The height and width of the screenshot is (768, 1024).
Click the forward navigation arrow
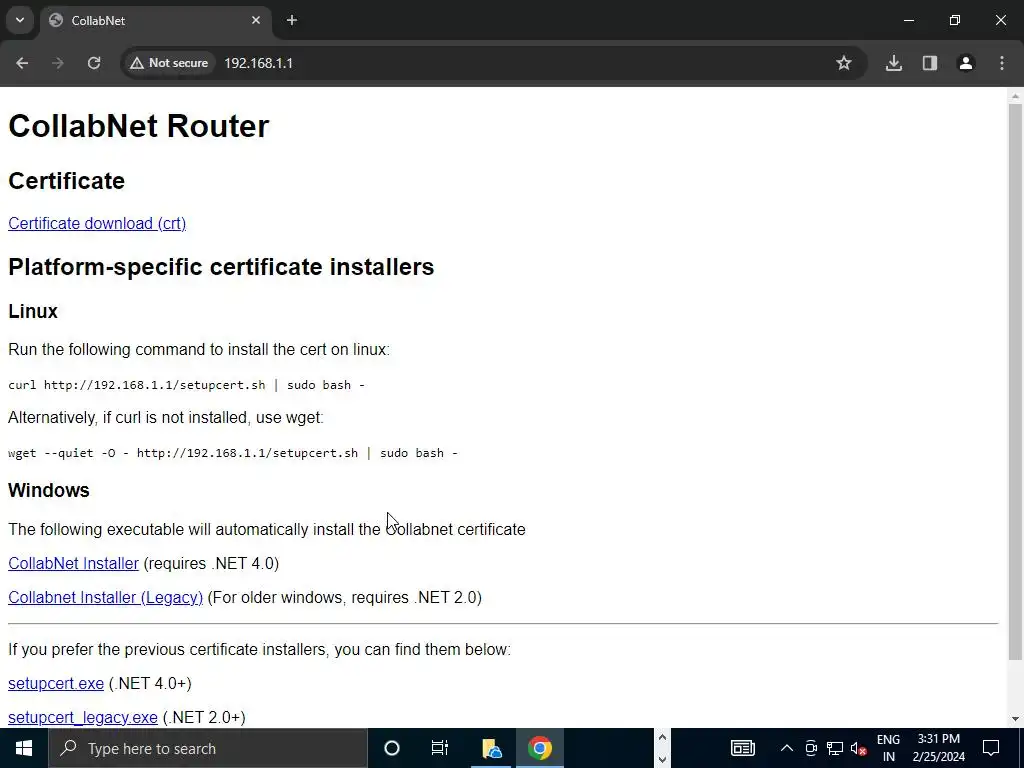pos(58,63)
